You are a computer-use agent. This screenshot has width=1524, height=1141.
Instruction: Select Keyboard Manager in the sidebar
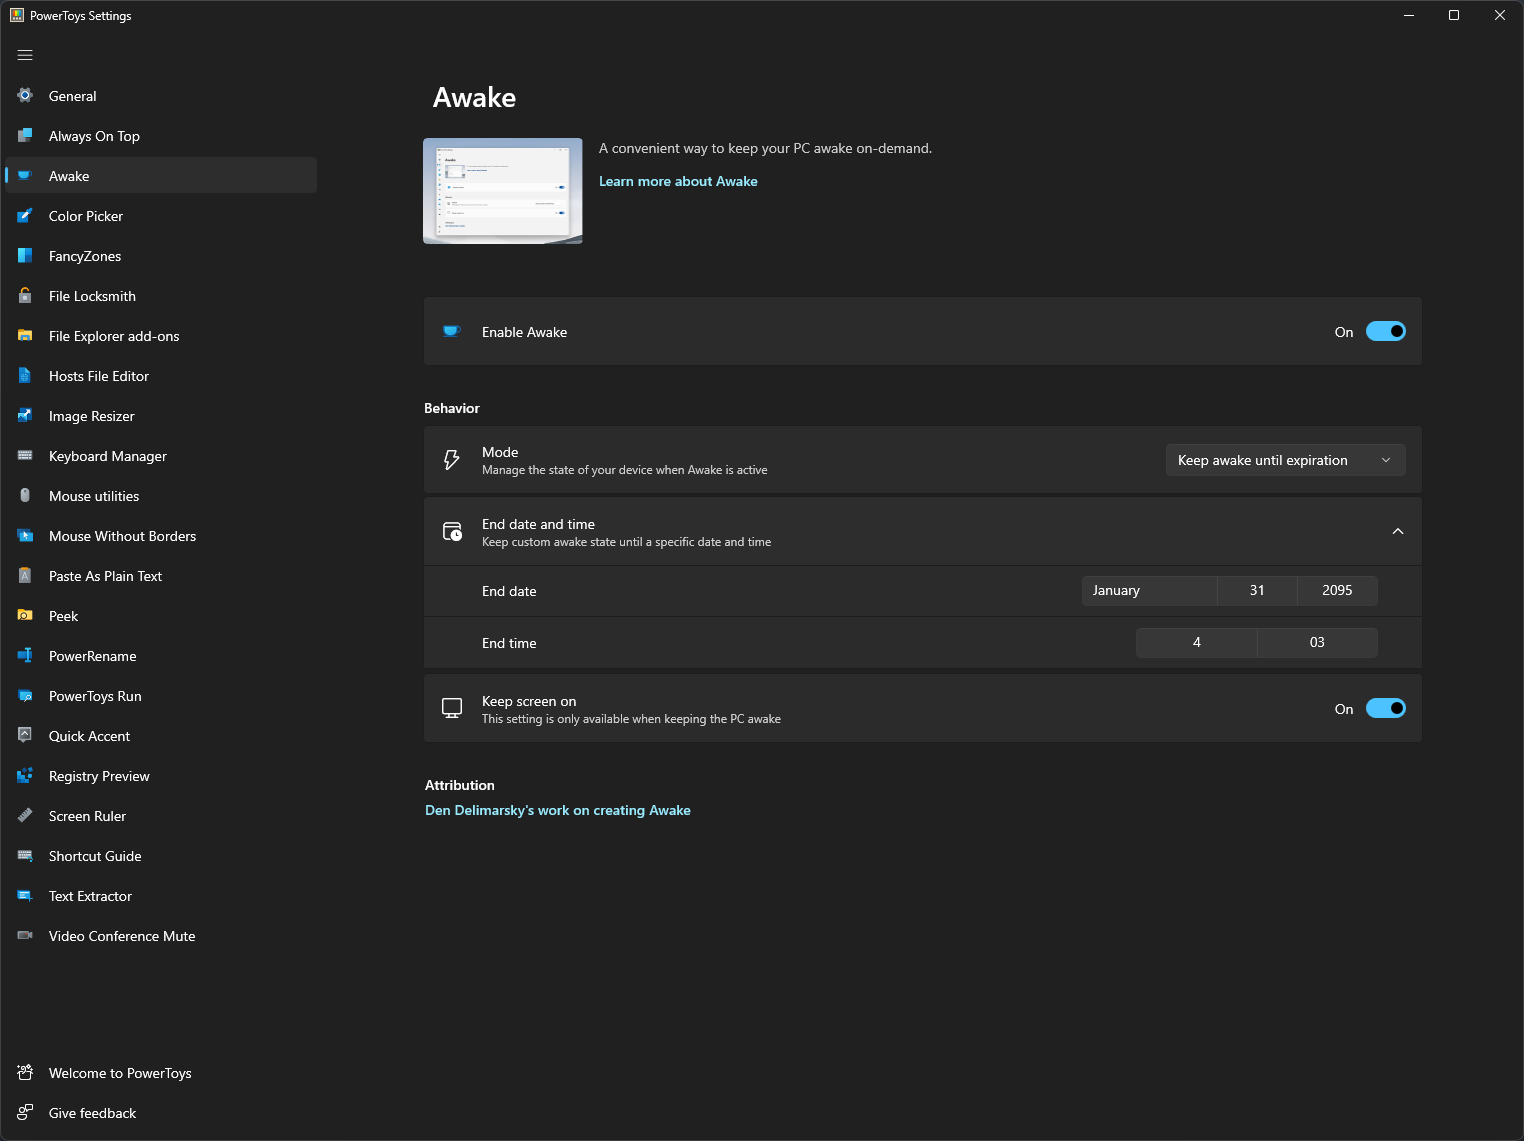[x=161, y=456]
